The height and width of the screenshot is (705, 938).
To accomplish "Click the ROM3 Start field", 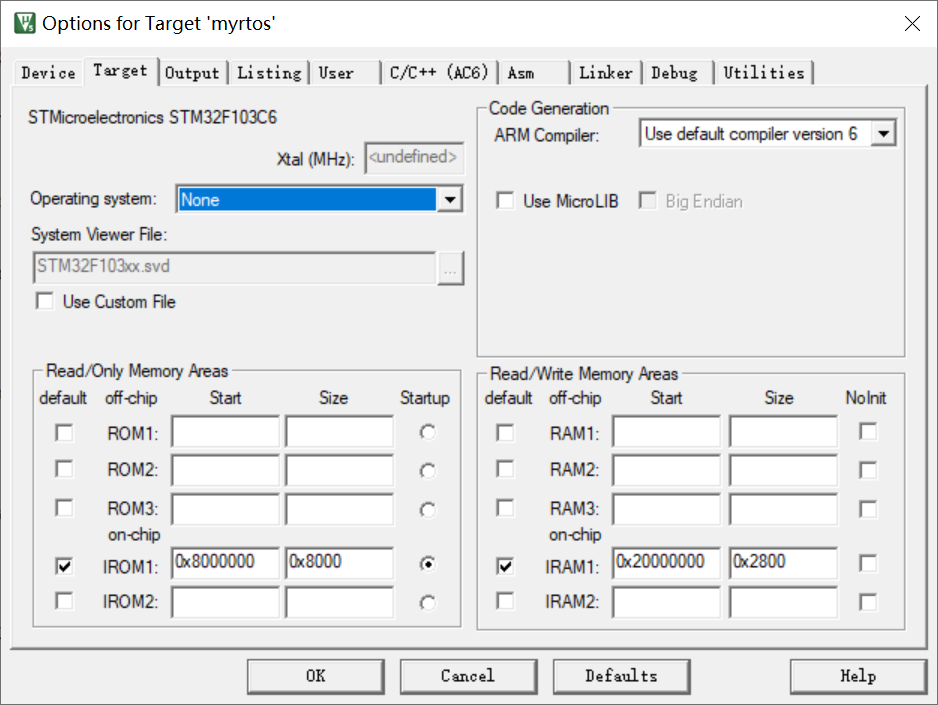I will click(x=225, y=509).
